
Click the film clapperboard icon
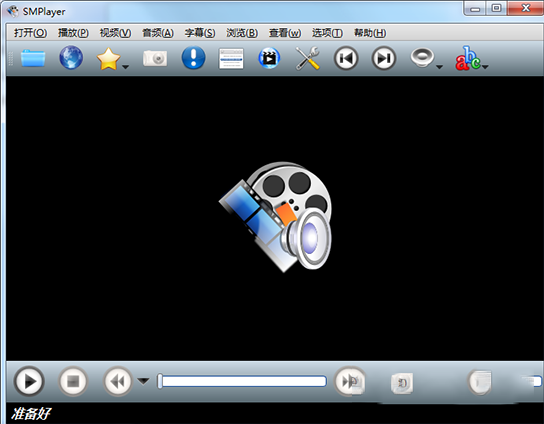pyautogui.click(x=269, y=58)
